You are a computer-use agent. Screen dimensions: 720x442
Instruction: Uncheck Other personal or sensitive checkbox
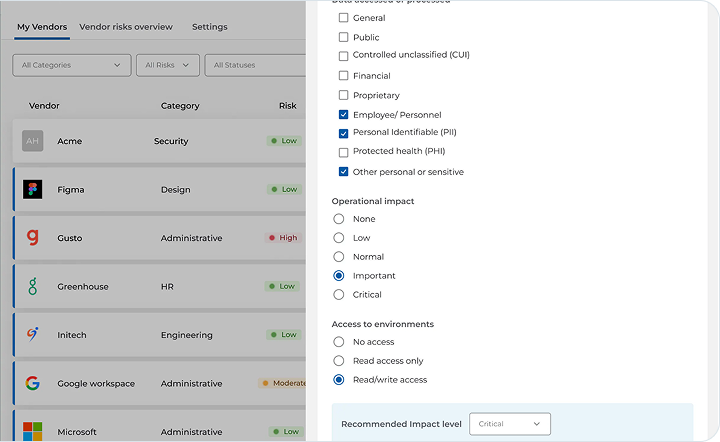coord(343,172)
